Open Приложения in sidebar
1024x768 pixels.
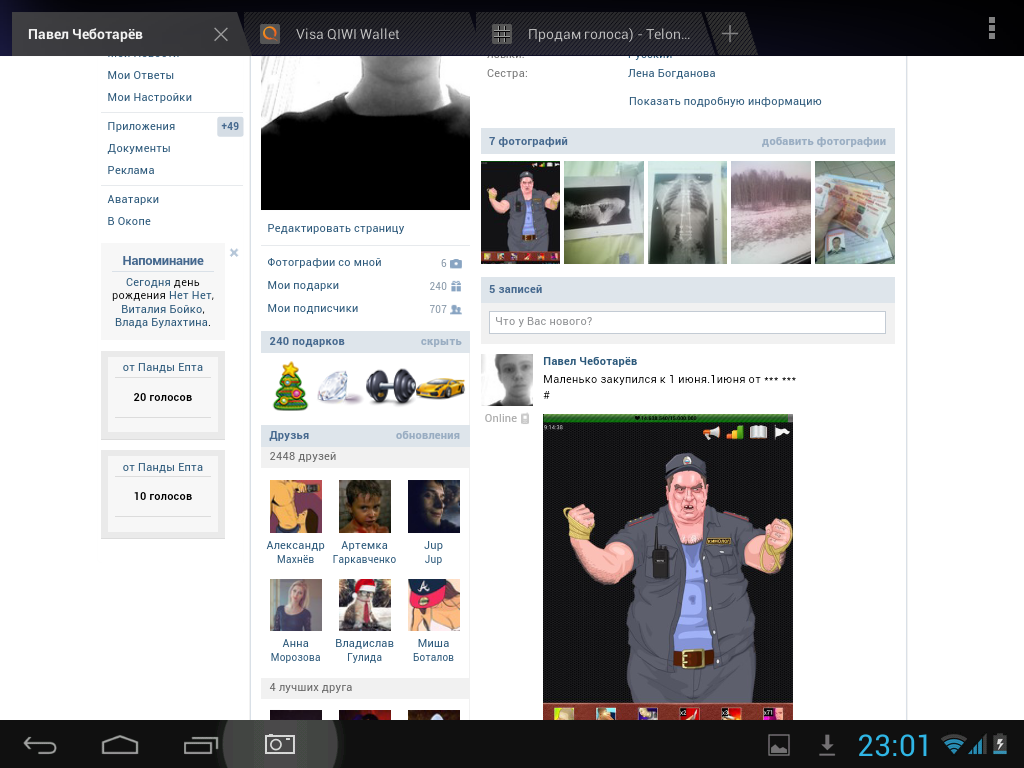tap(141, 126)
